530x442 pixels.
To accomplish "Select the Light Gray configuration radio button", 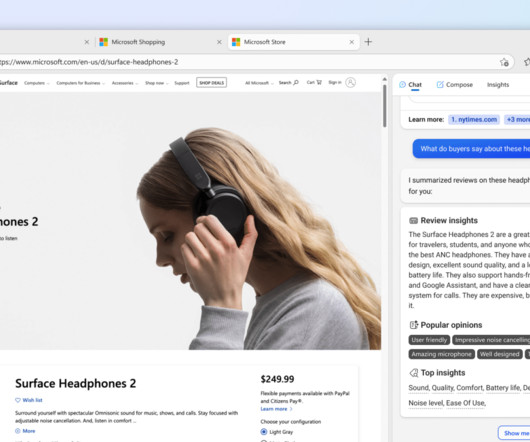I will click(264, 432).
